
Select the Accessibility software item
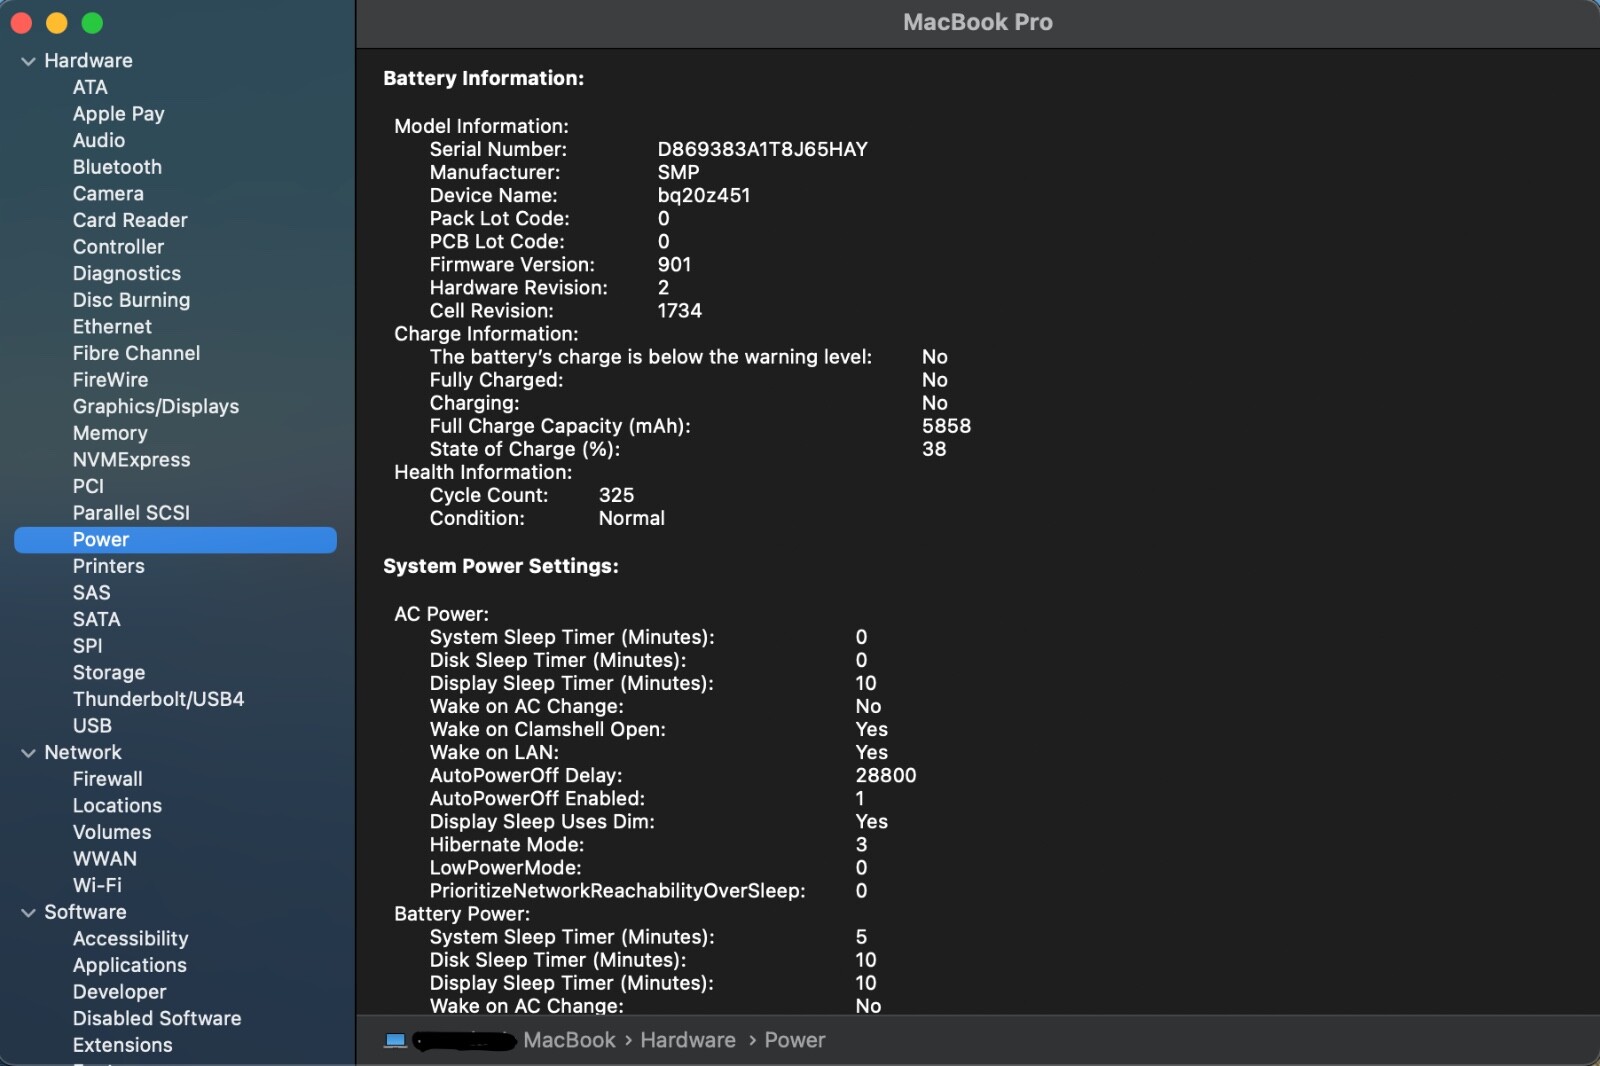point(130,939)
